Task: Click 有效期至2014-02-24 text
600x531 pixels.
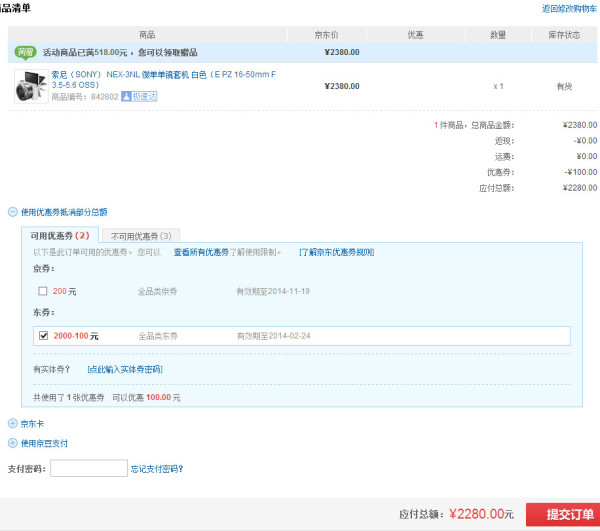Action: point(274,336)
